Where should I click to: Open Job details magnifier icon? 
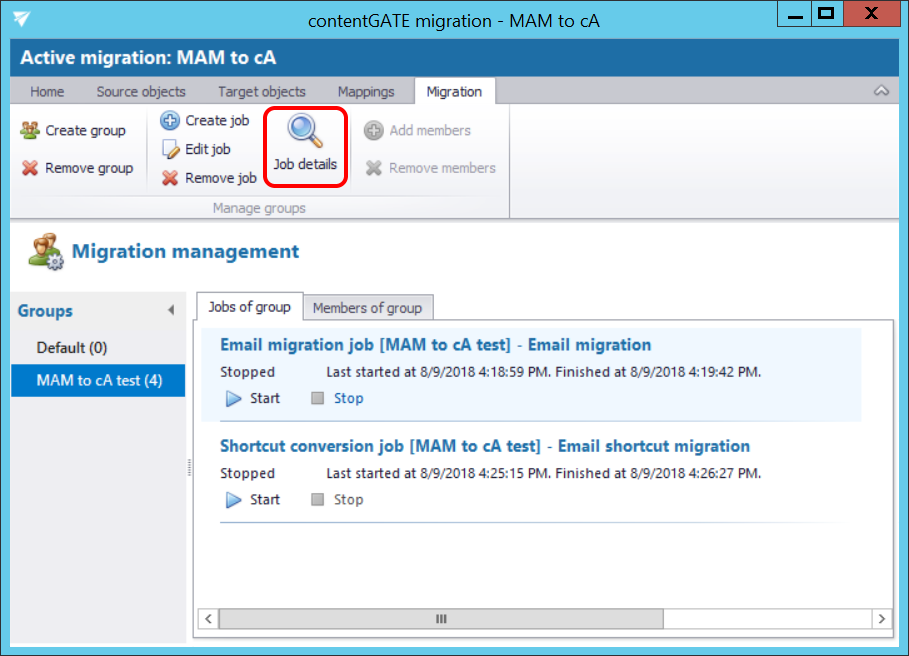(304, 132)
